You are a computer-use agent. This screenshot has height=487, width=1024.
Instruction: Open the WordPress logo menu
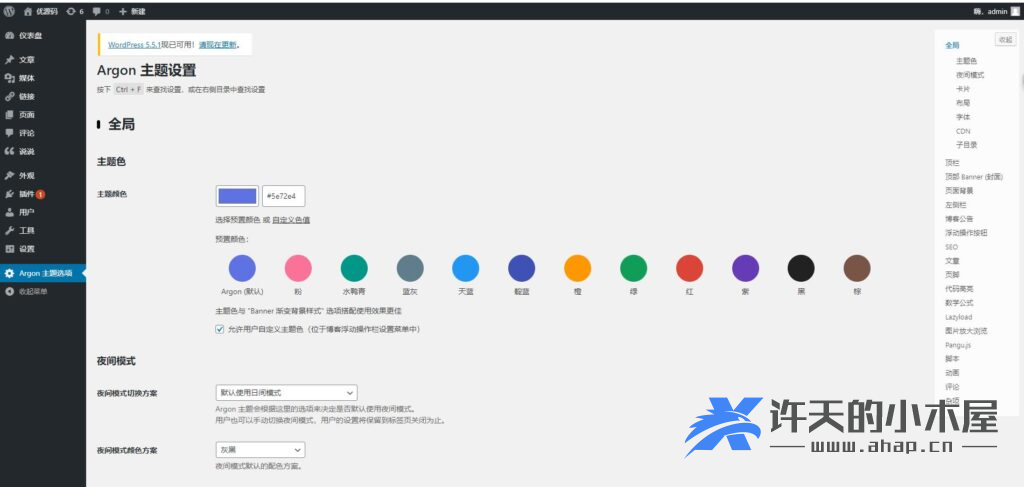(x=9, y=11)
